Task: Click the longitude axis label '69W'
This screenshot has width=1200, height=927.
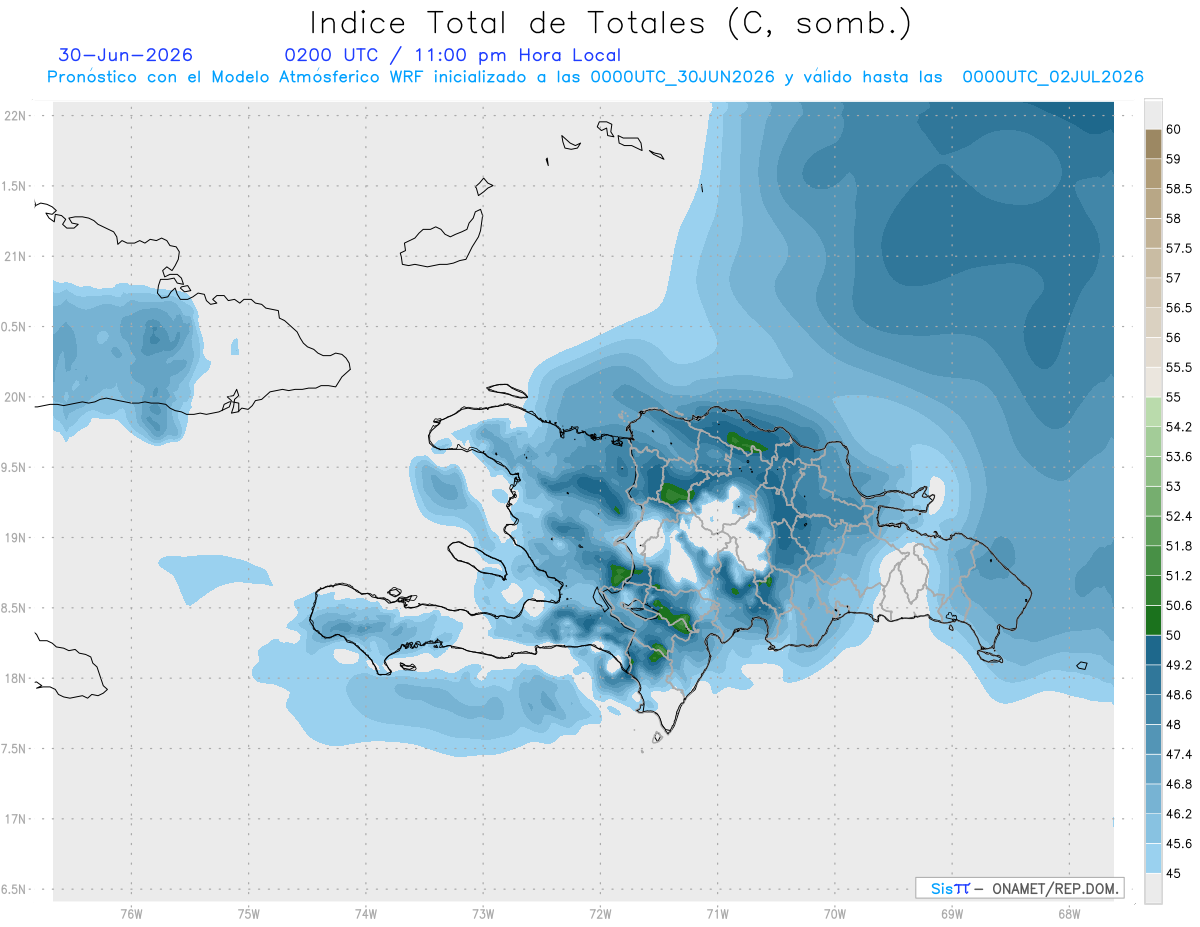Action: [x=951, y=914]
